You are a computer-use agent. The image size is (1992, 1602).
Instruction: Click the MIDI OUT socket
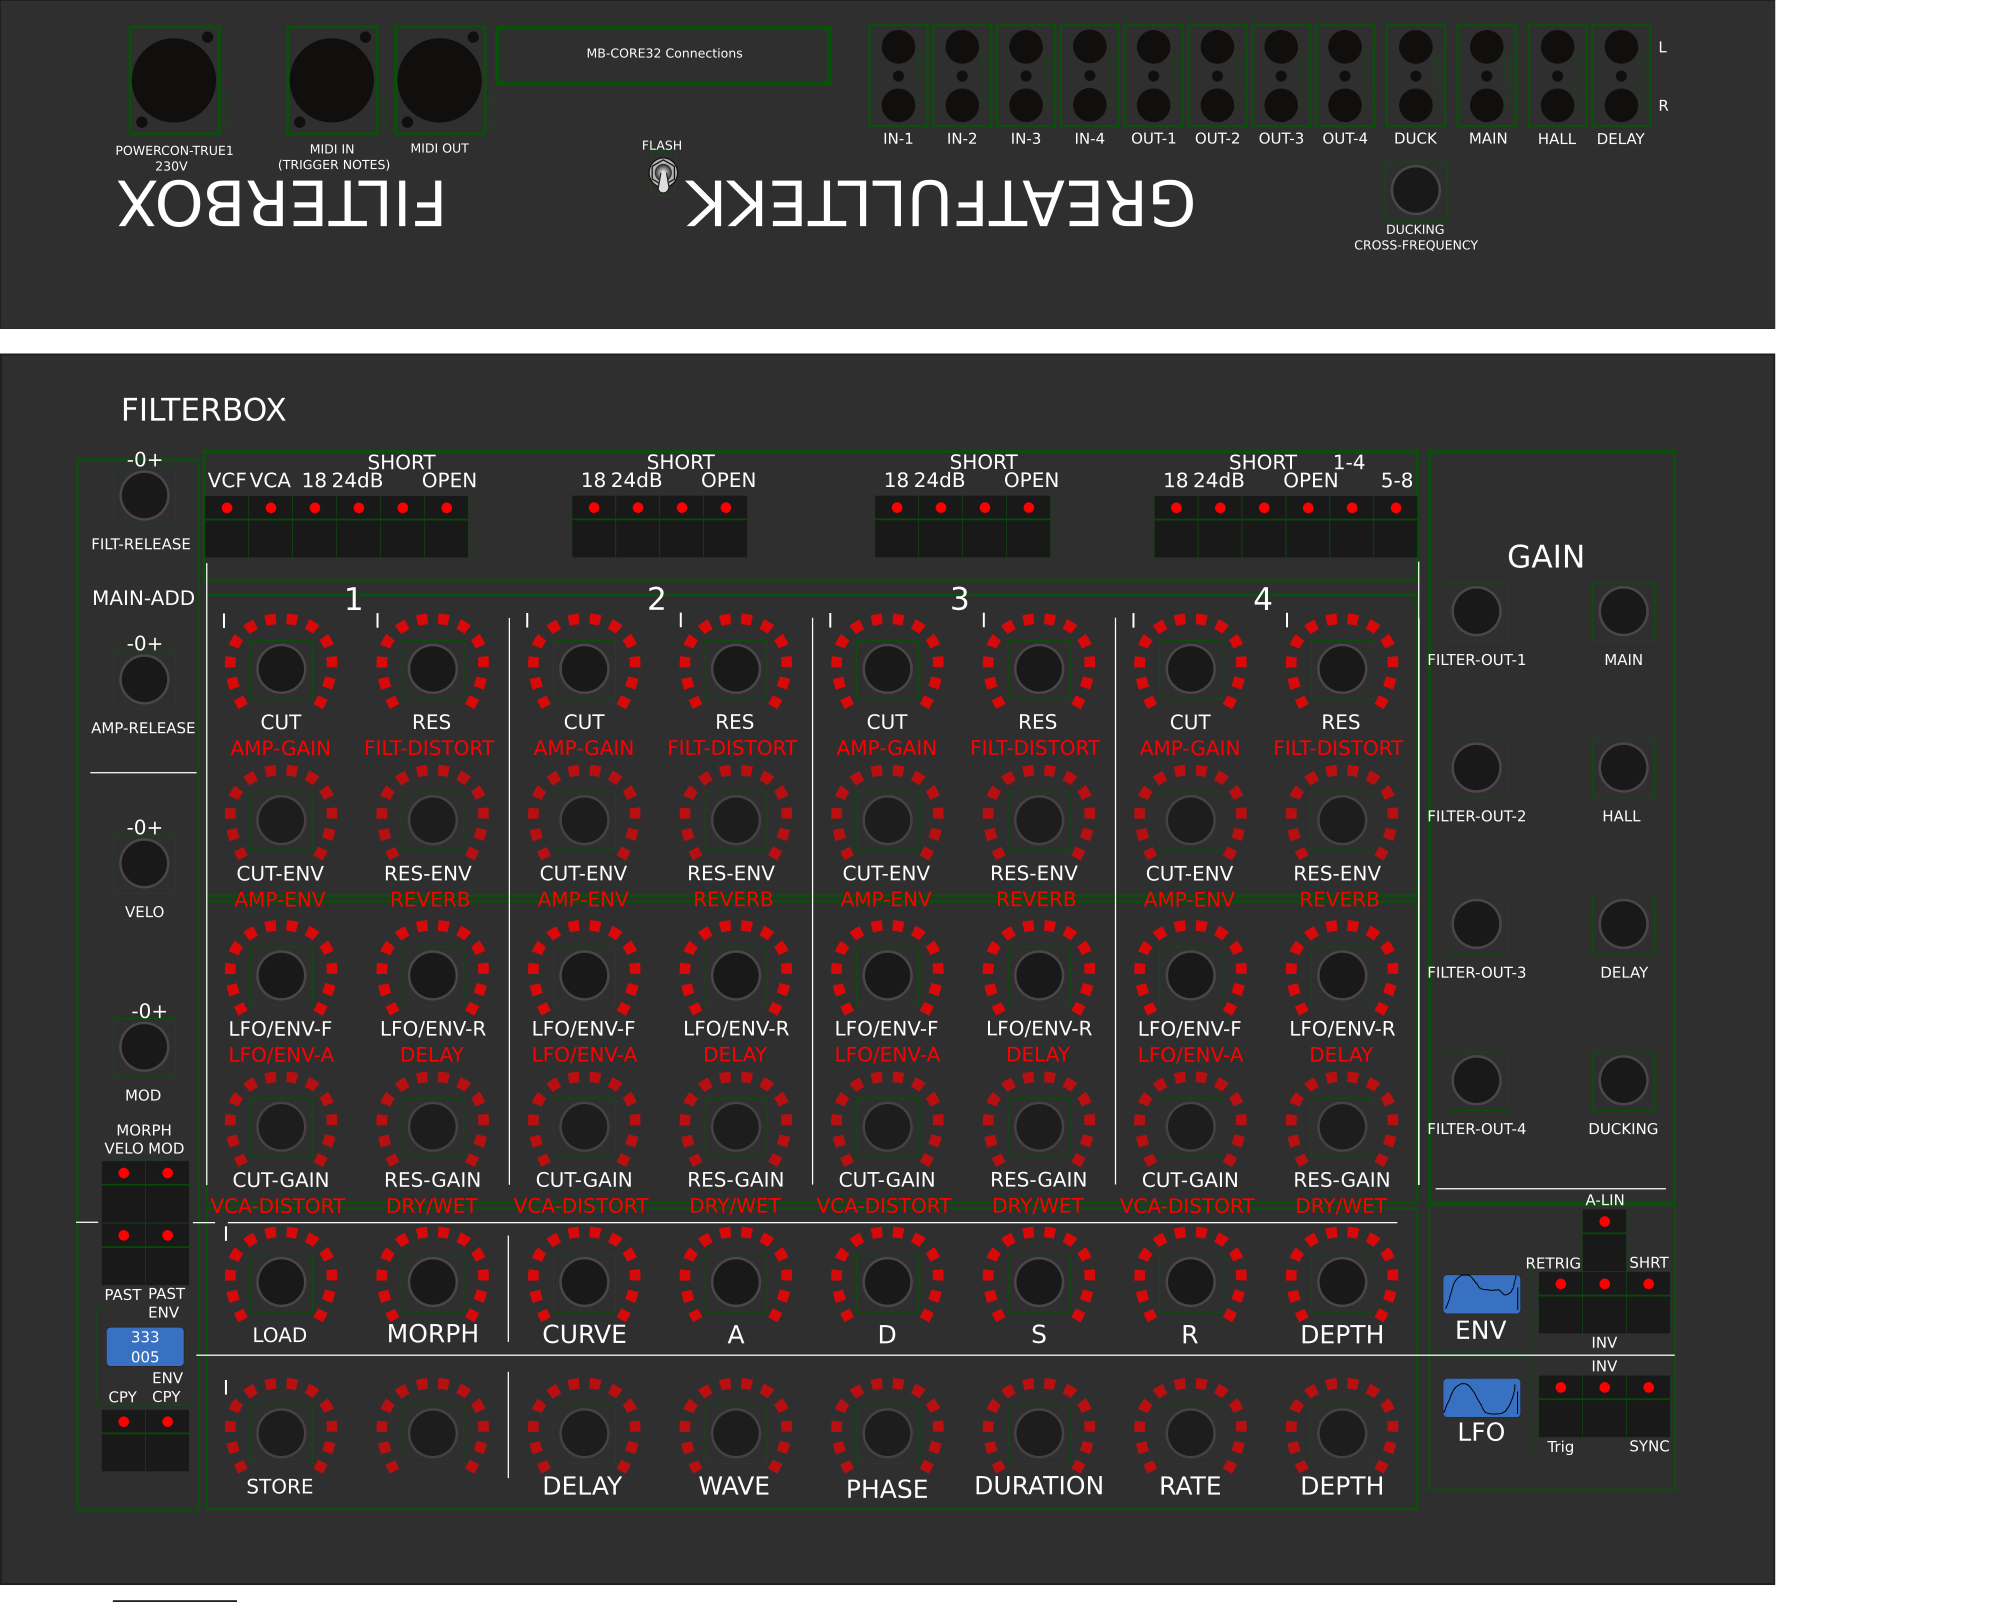click(x=439, y=81)
